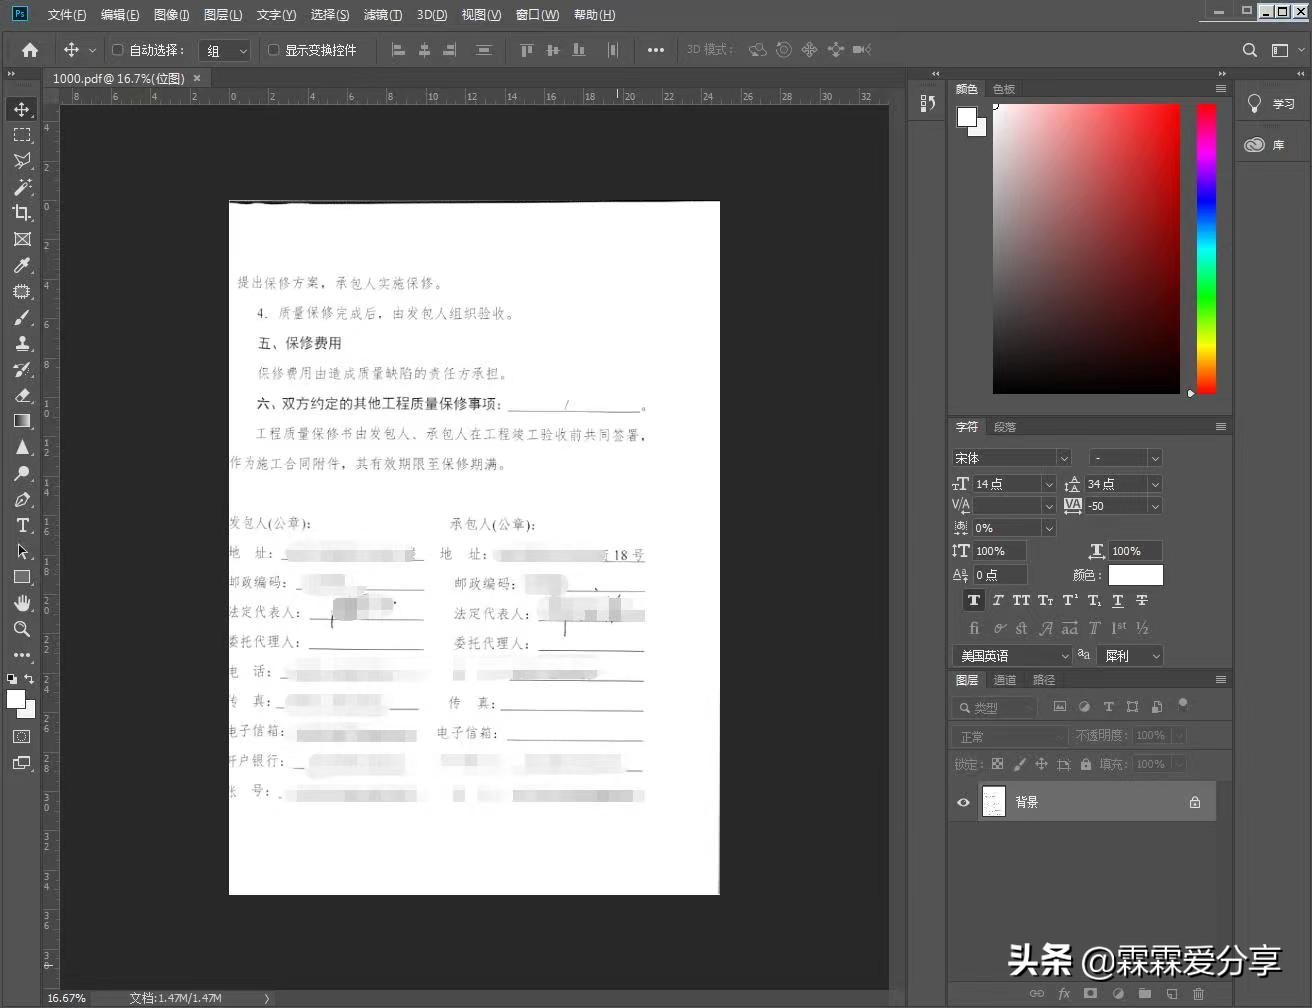The width and height of the screenshot is (1312, 1008).
Task: Open the Auto-Select group dropdown
Action: pyautogui.click(x=224, y=50)
